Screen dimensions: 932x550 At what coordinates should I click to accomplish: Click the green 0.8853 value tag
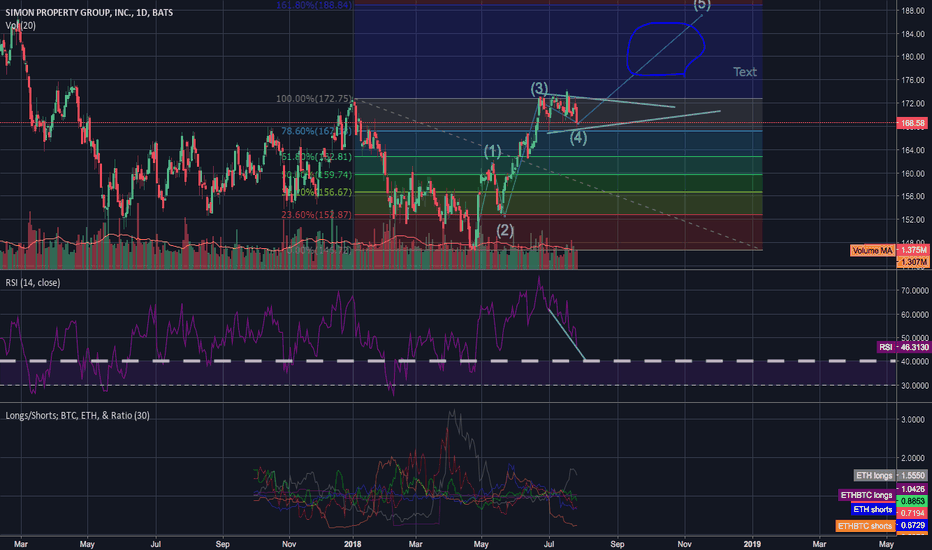(912, 501)
